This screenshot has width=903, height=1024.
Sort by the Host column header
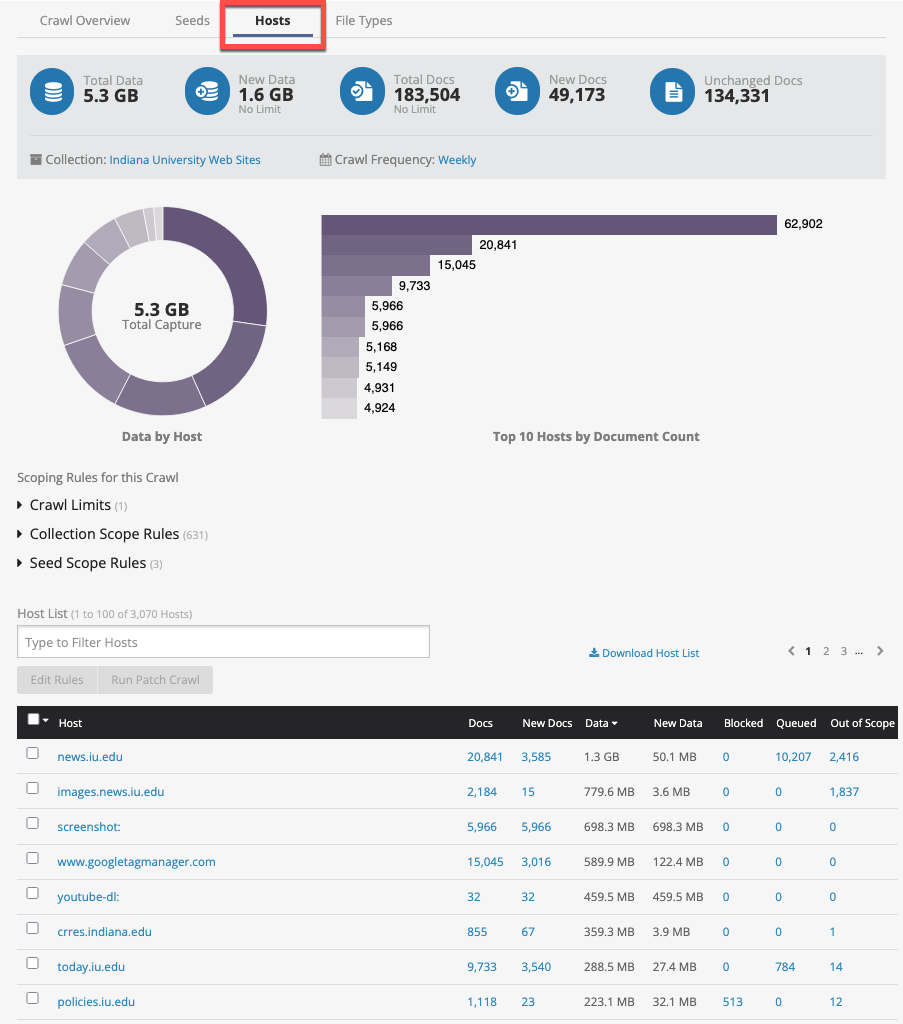71,723
